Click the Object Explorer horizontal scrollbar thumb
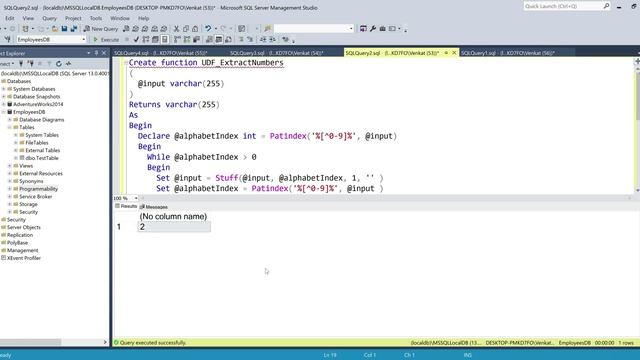Image resolution: width=640 pixels, height=360 pixels. pyautogui.click(x=31, y=342)
